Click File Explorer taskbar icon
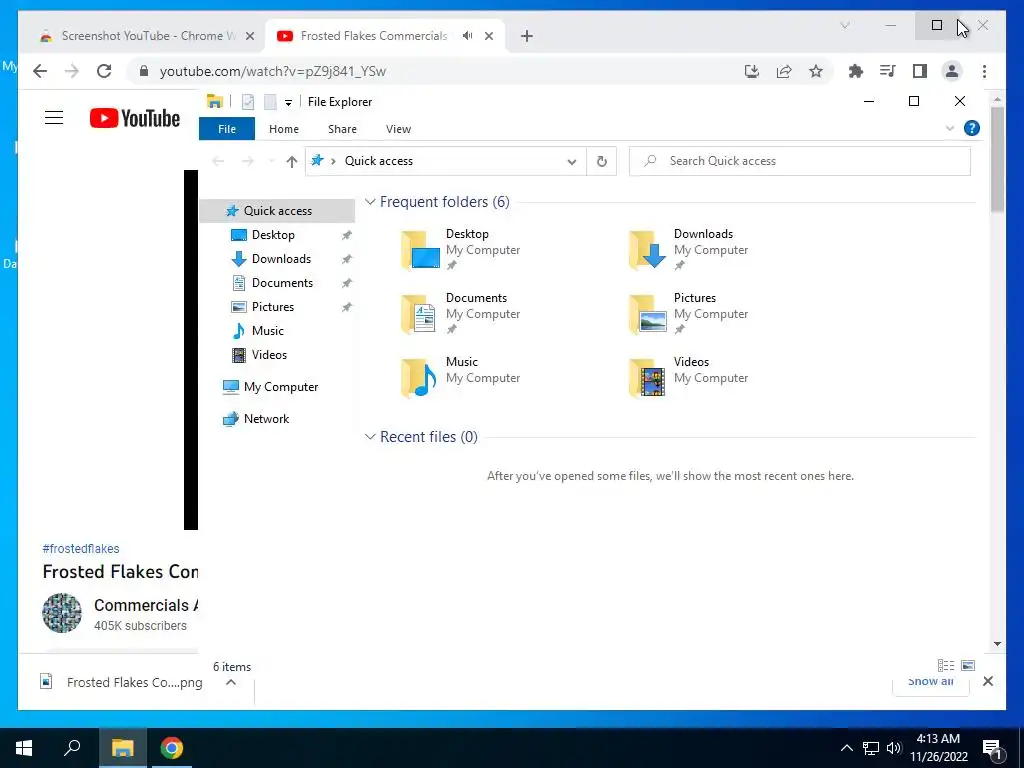 click(x=122, y=748)
